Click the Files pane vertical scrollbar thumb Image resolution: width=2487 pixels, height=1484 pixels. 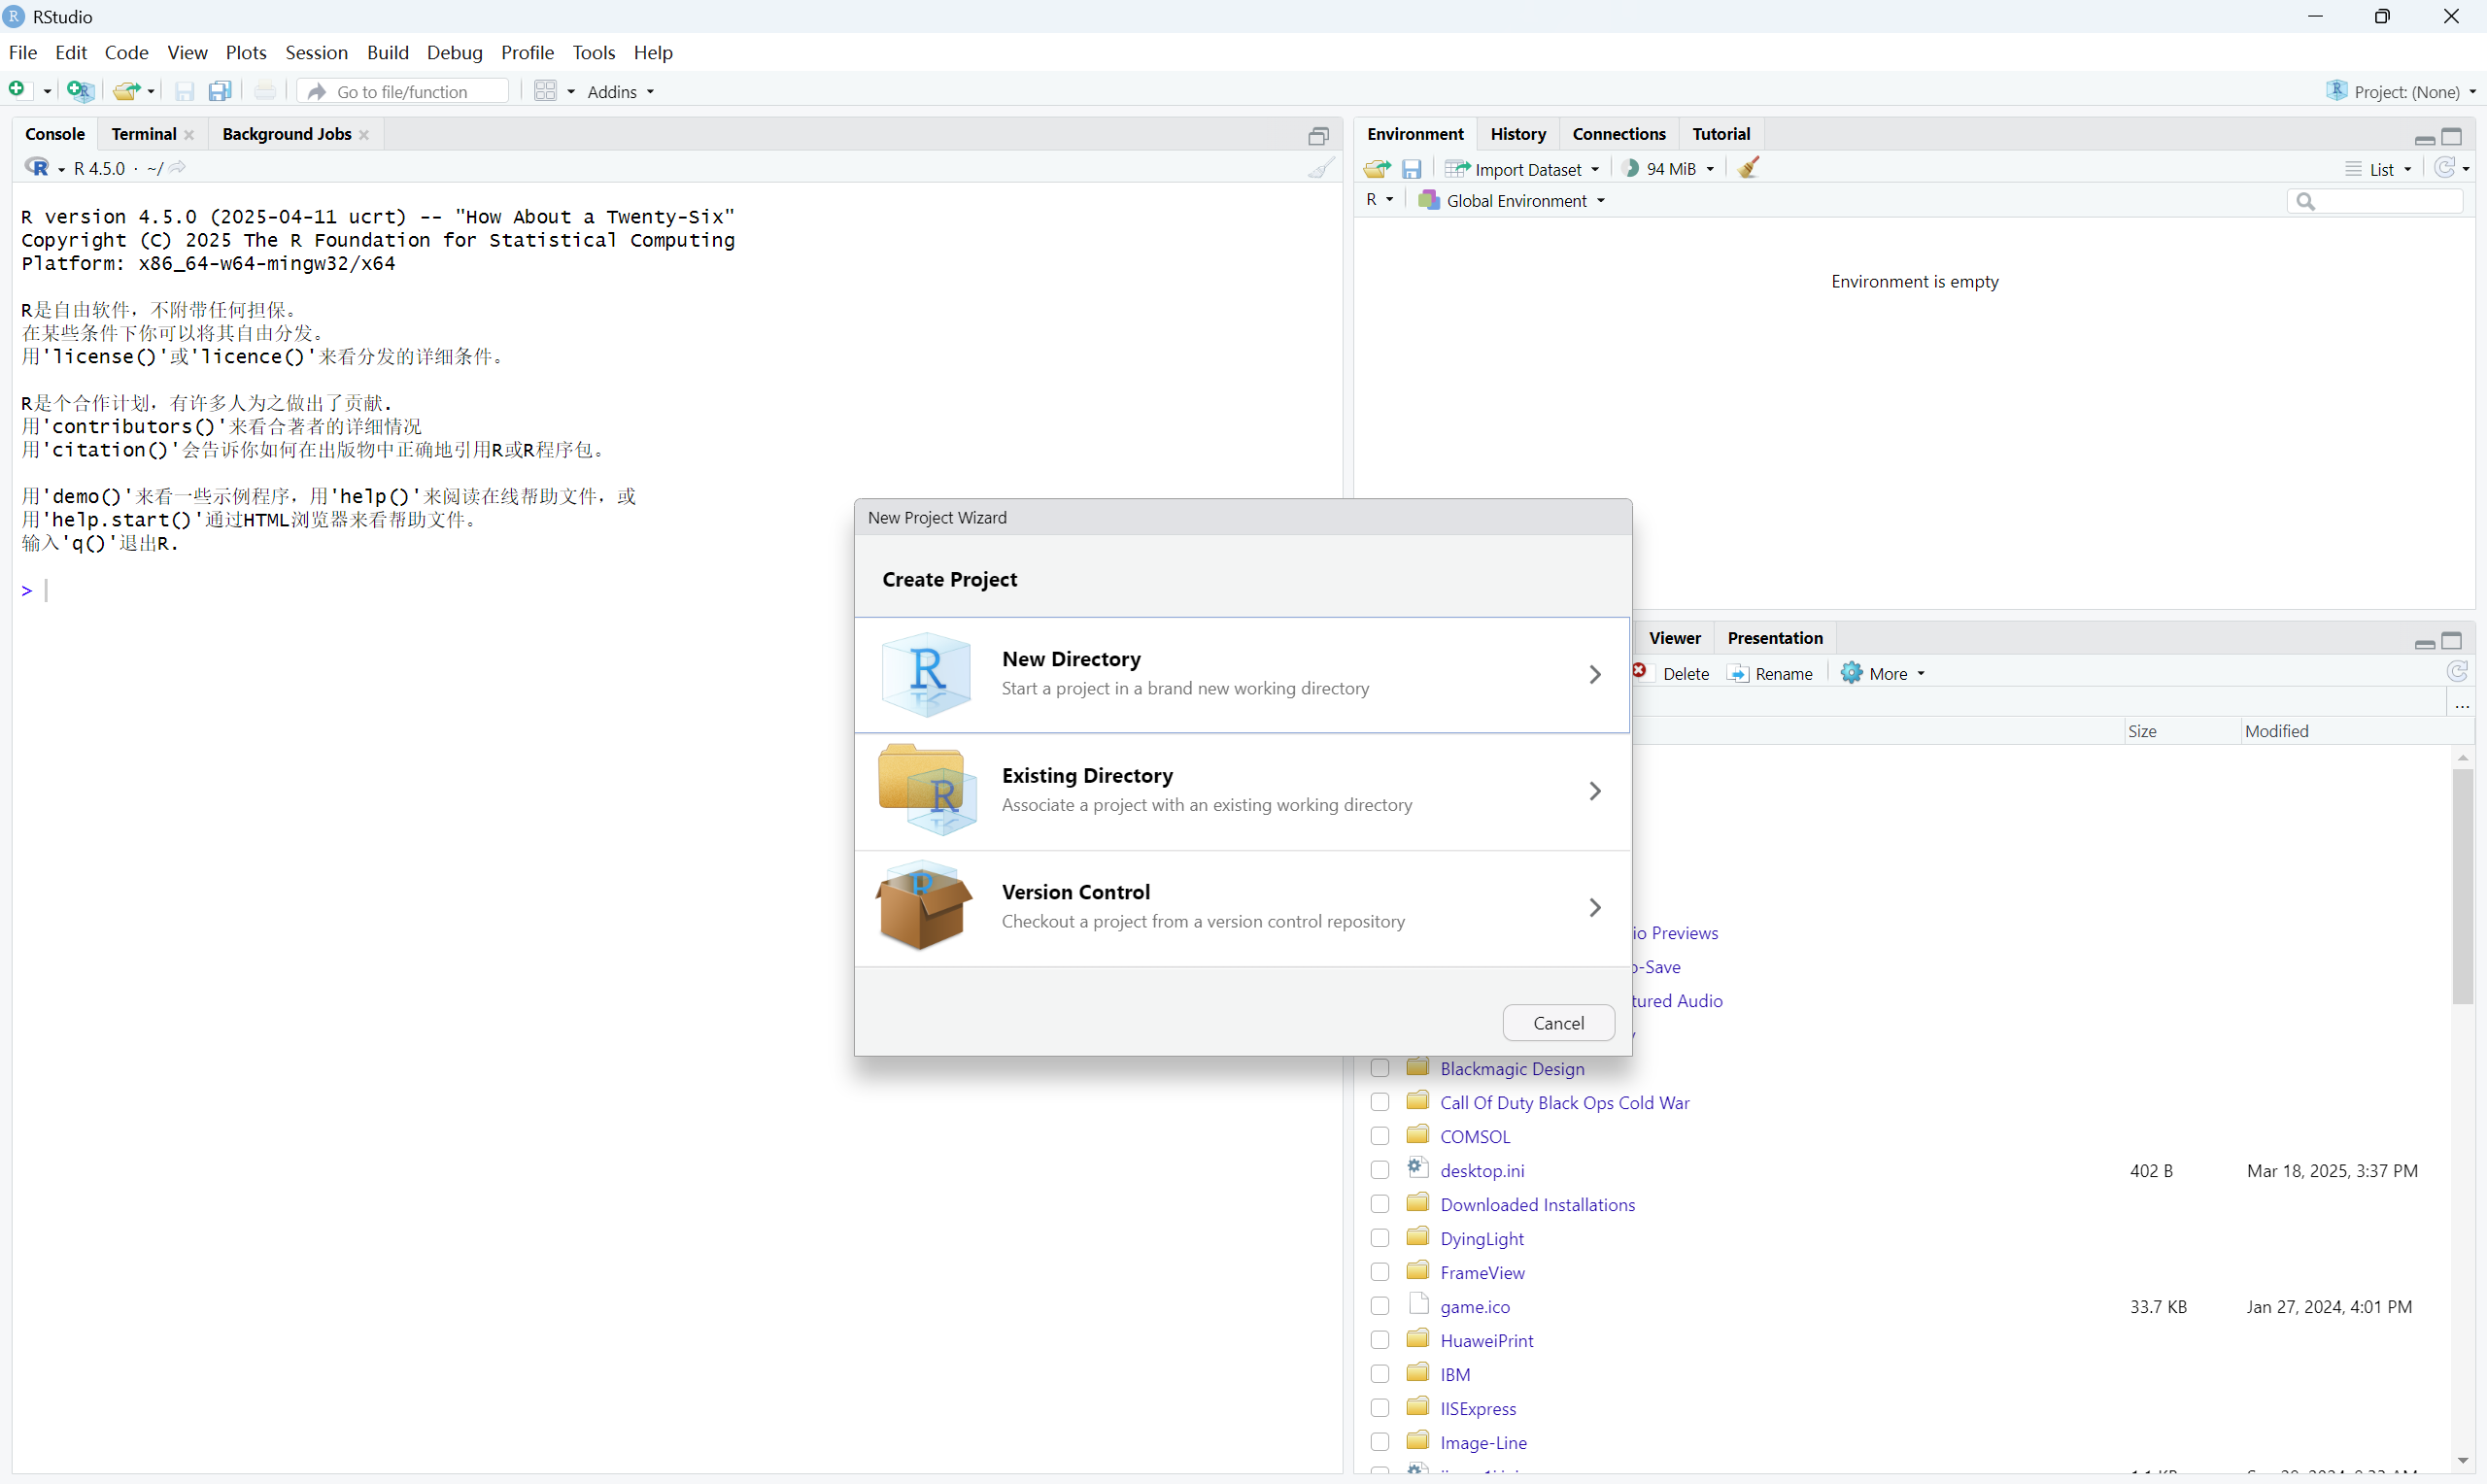pyautogui.click(x=2462, y=885)
